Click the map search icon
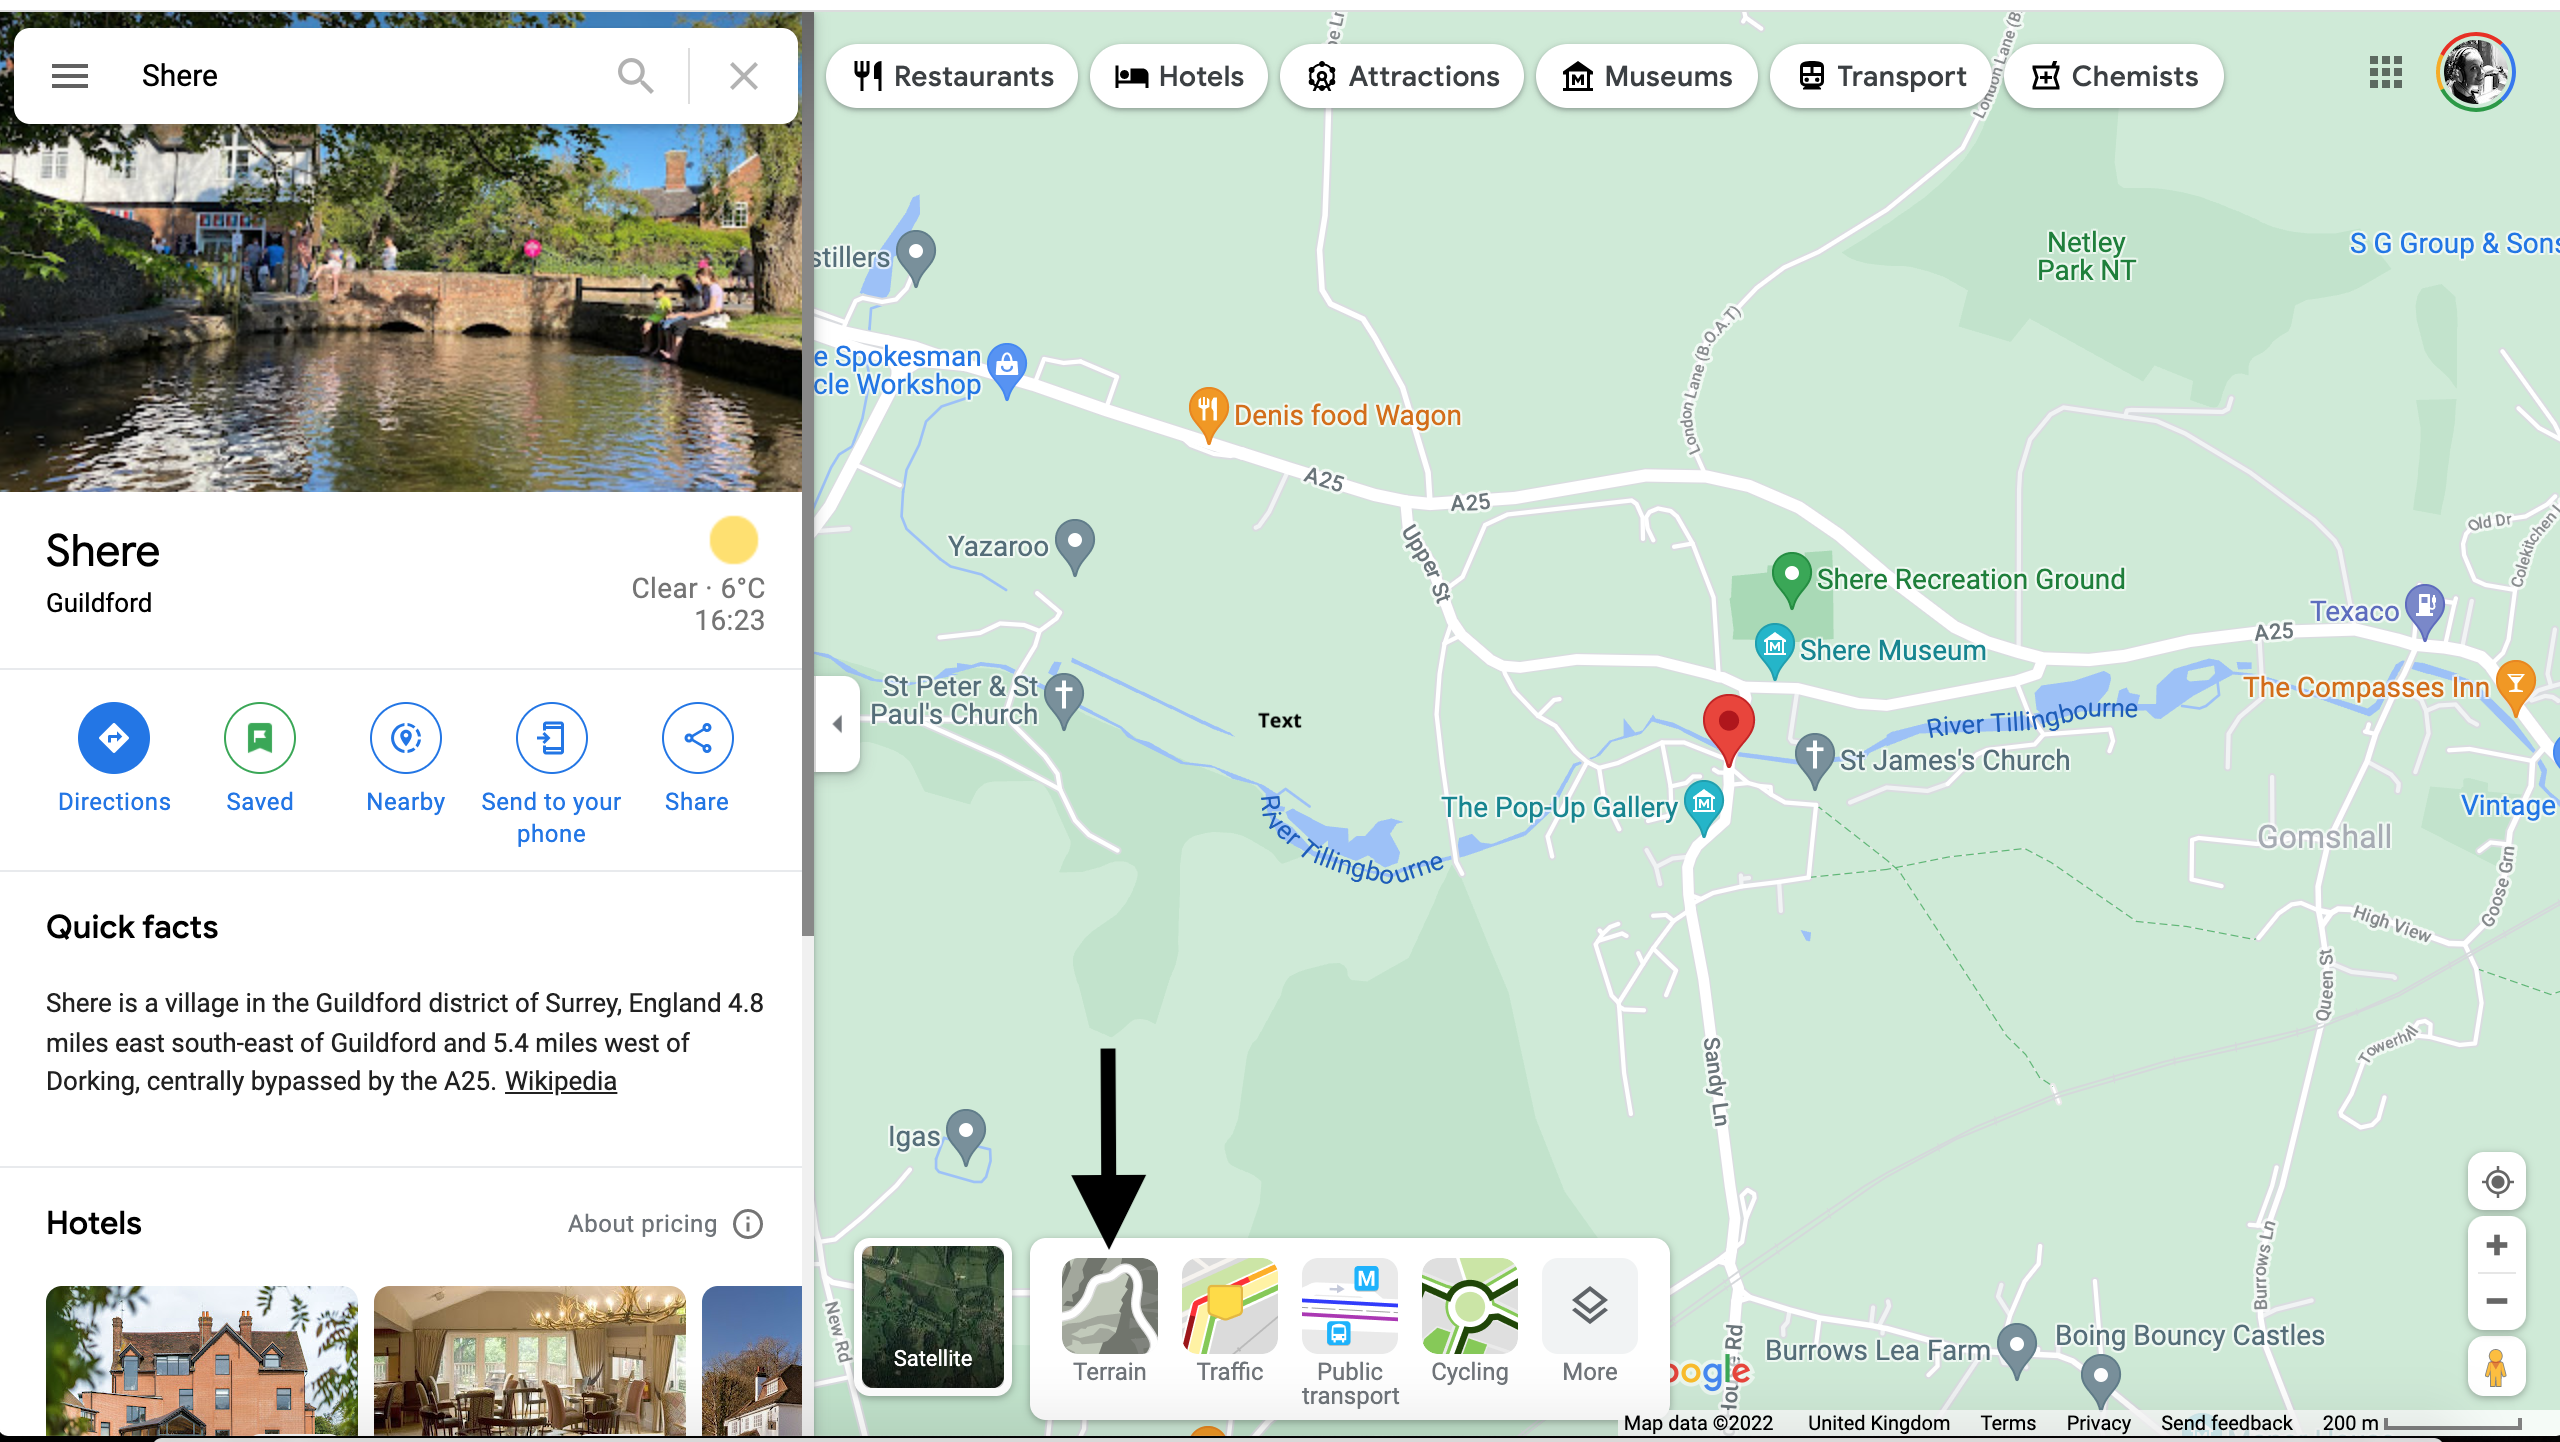Screen dimensions: 2560x1442 (635, 76)
